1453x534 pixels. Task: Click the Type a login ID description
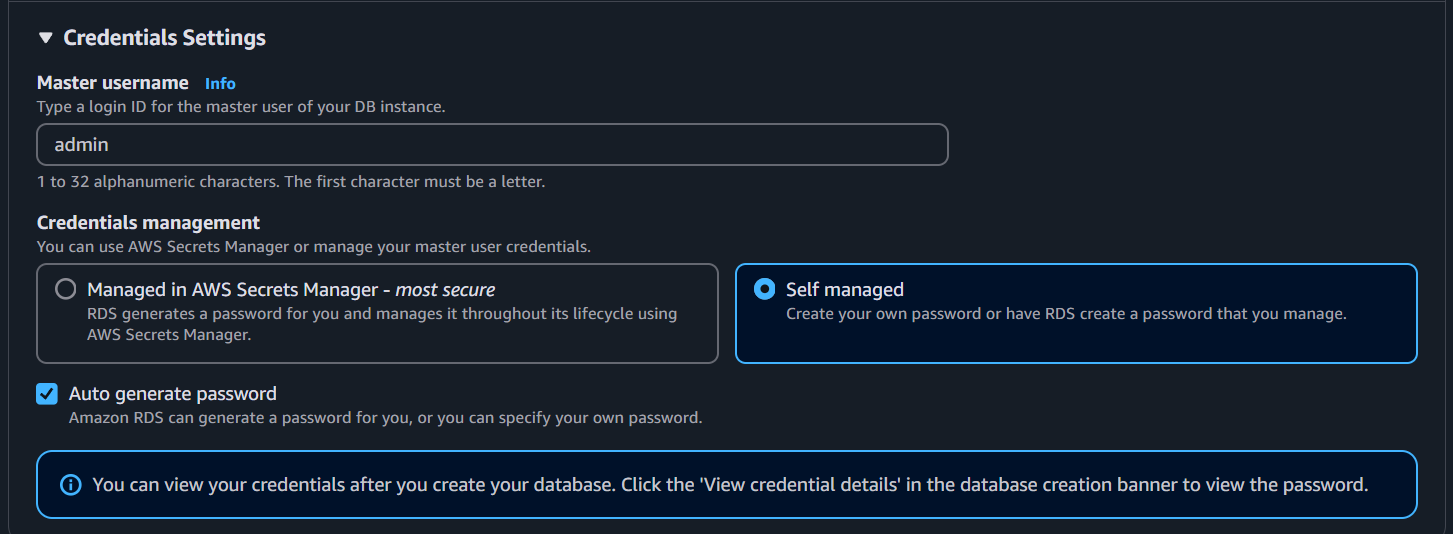241,106
